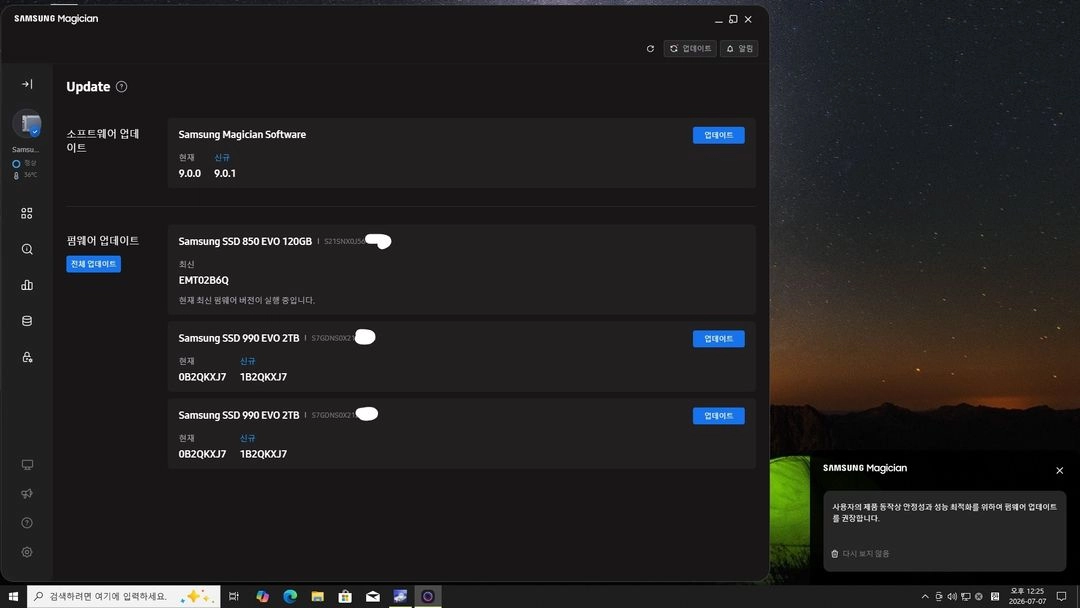Open the help question mark sidebar icon
This screenshot has height=608, width=1080.
click(27, 523)
